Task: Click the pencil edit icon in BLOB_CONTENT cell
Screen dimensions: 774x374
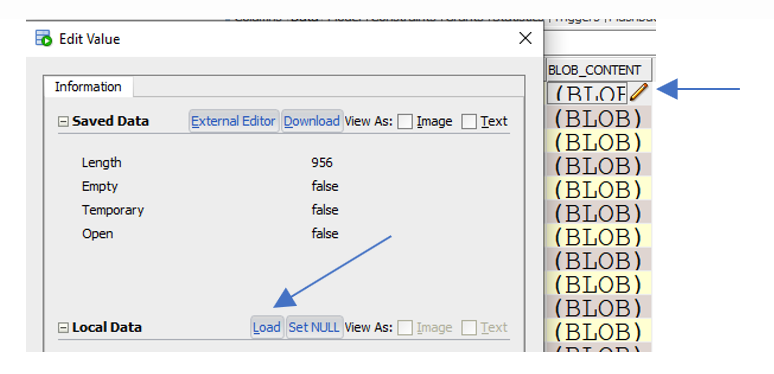Action: pos(639,92)
